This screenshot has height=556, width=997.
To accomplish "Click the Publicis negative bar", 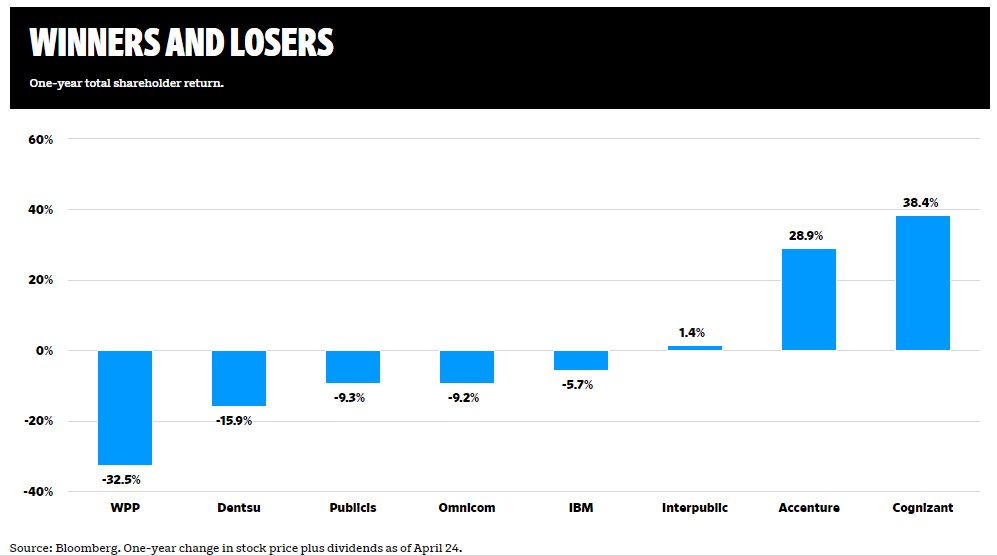I will pos(353,366).
